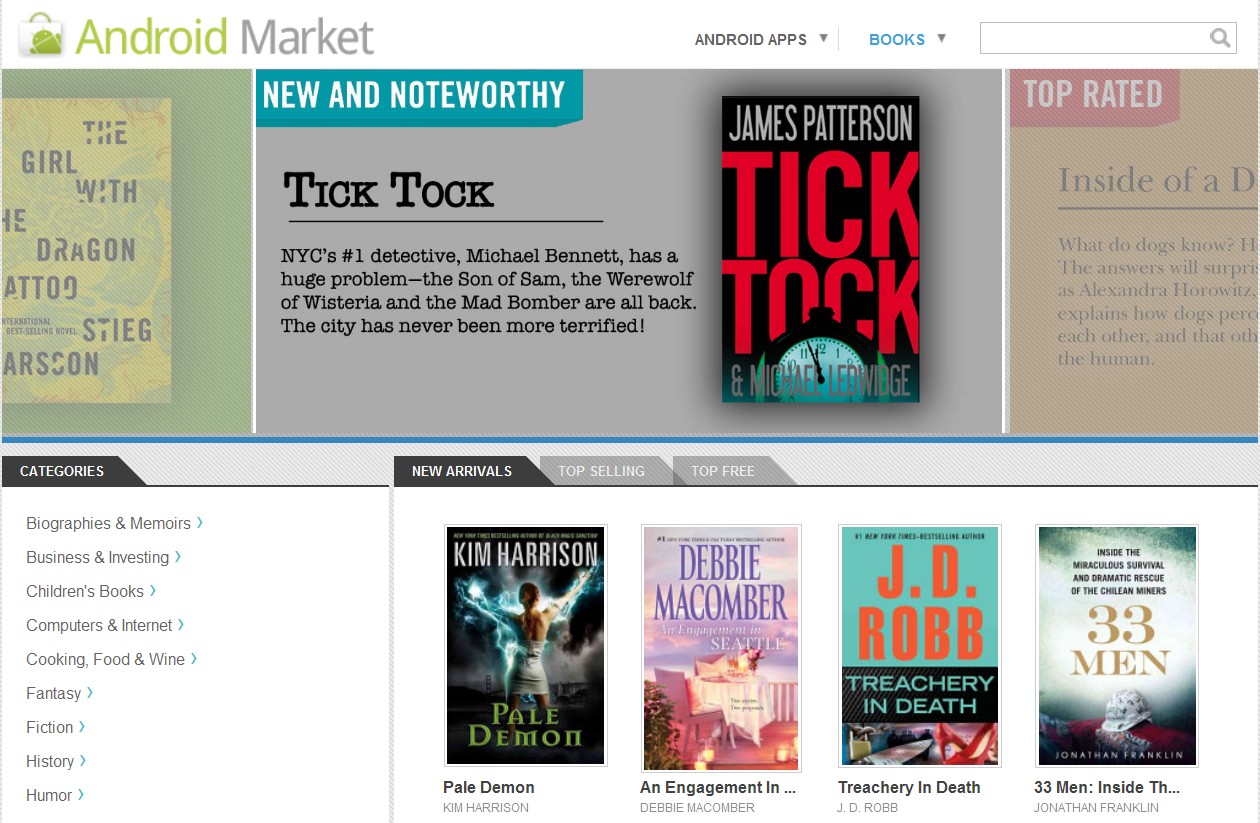Viewport: 1260px width, 823px height.
Task: Open Children's Books category
Action: [85, 591]
